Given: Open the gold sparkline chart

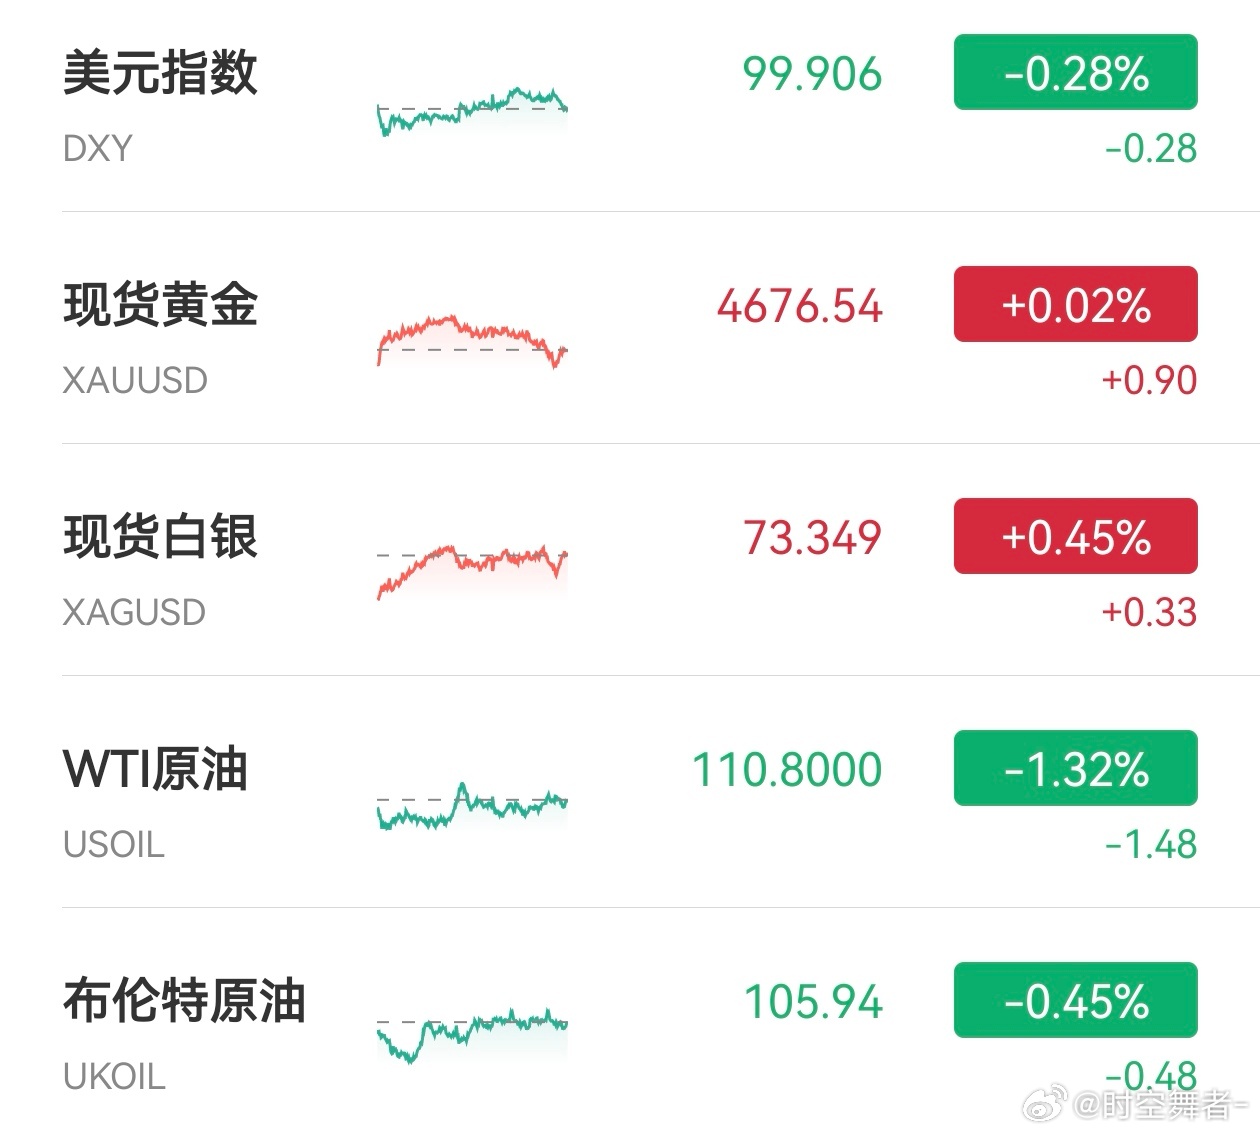Looking at the screenshot, I should tap(470, 340).
